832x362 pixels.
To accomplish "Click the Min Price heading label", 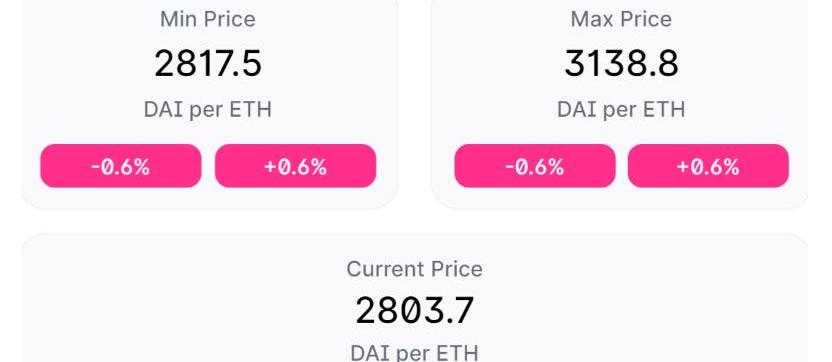I will pos(208,20).
